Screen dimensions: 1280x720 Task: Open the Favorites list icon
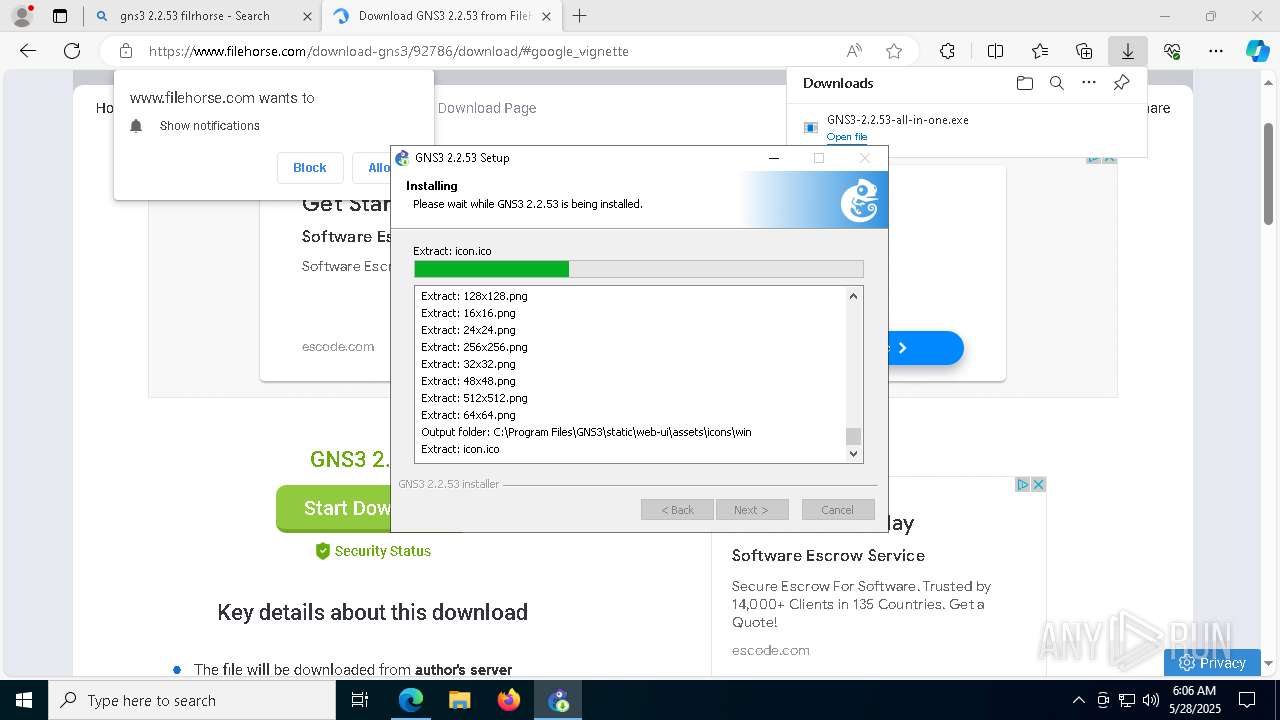pos(1040,51)
